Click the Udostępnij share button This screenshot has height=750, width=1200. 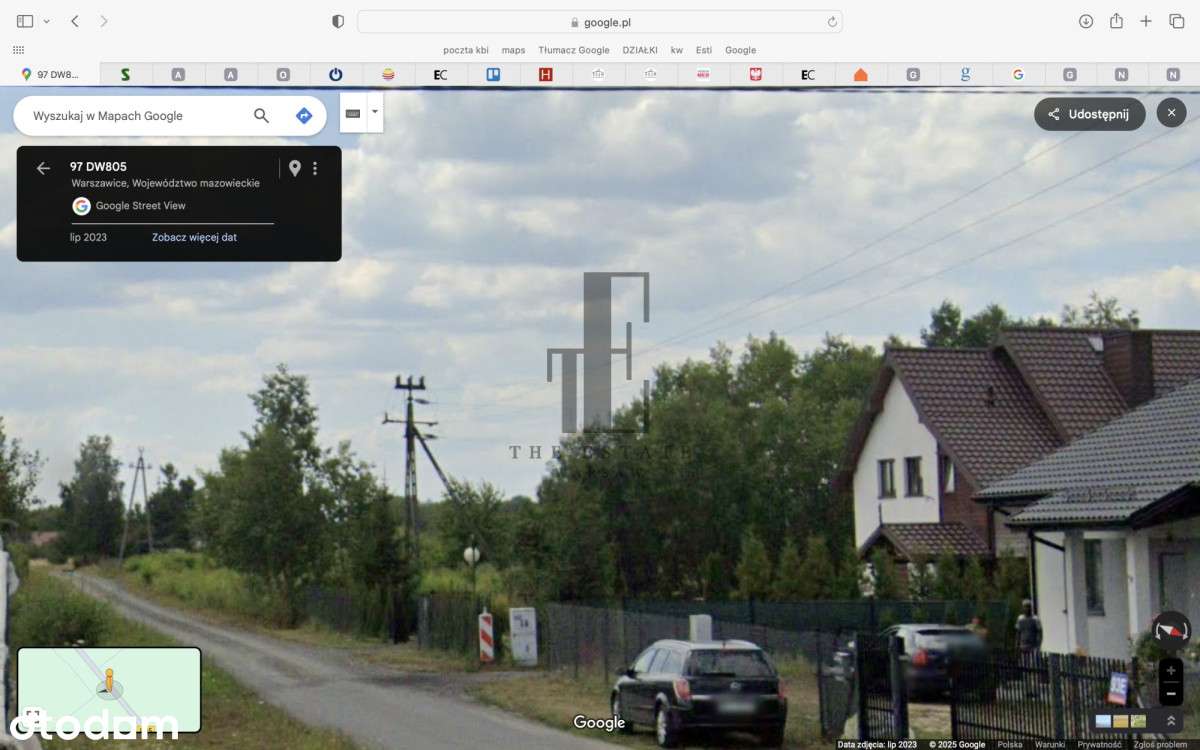click(1090, 114)
